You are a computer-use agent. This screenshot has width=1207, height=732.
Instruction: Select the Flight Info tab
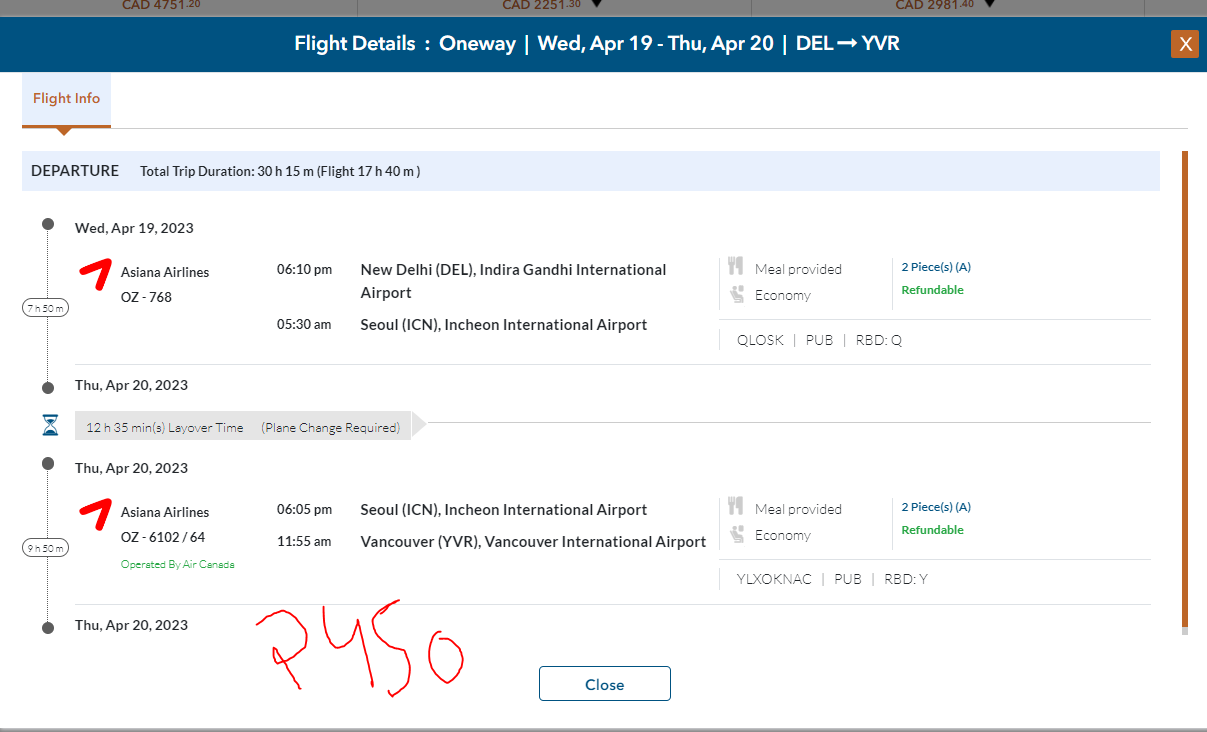pos(66,99)
